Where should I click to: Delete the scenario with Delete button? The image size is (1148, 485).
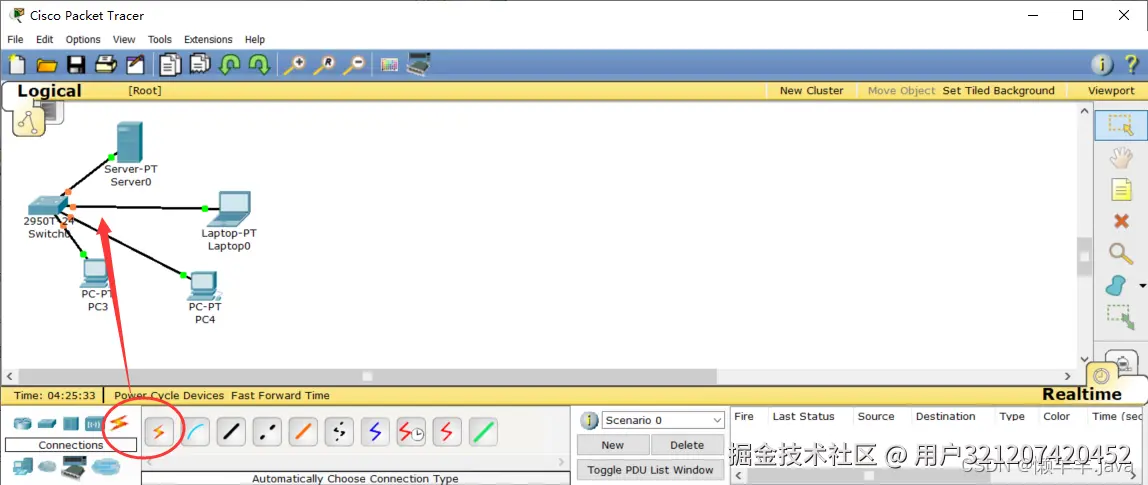point(687,445)
